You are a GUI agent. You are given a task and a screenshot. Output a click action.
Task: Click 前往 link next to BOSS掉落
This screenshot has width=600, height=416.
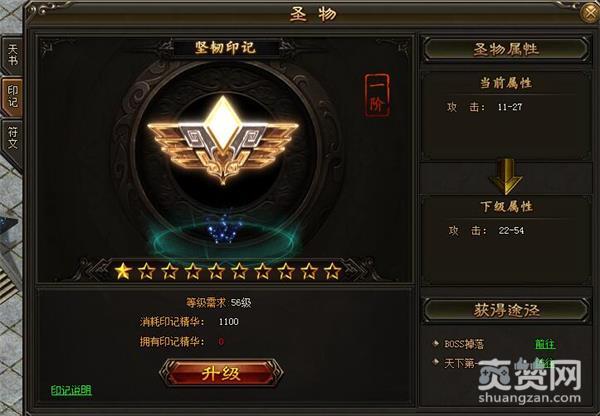pyautogui.click(x=545, y=344)
